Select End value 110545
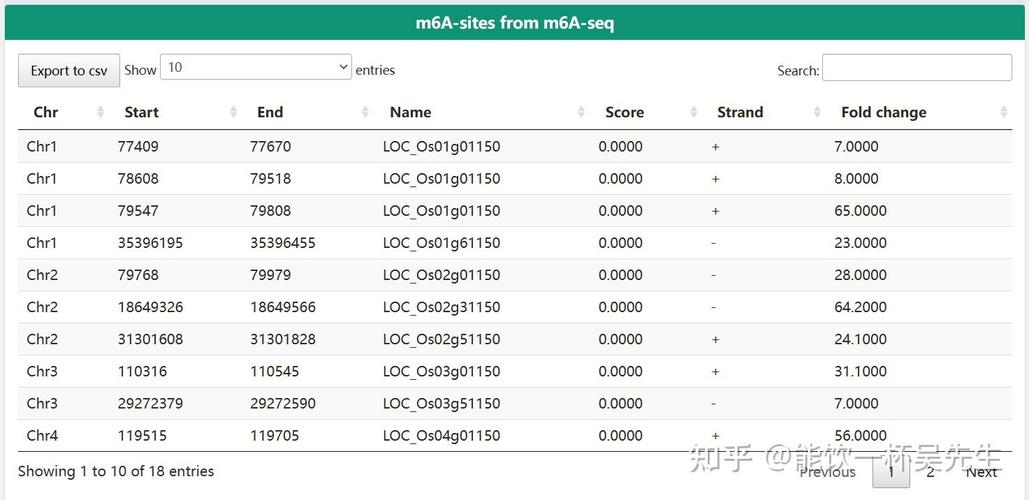This screenshot has width=1029, height=500. [x=274, y=371]
